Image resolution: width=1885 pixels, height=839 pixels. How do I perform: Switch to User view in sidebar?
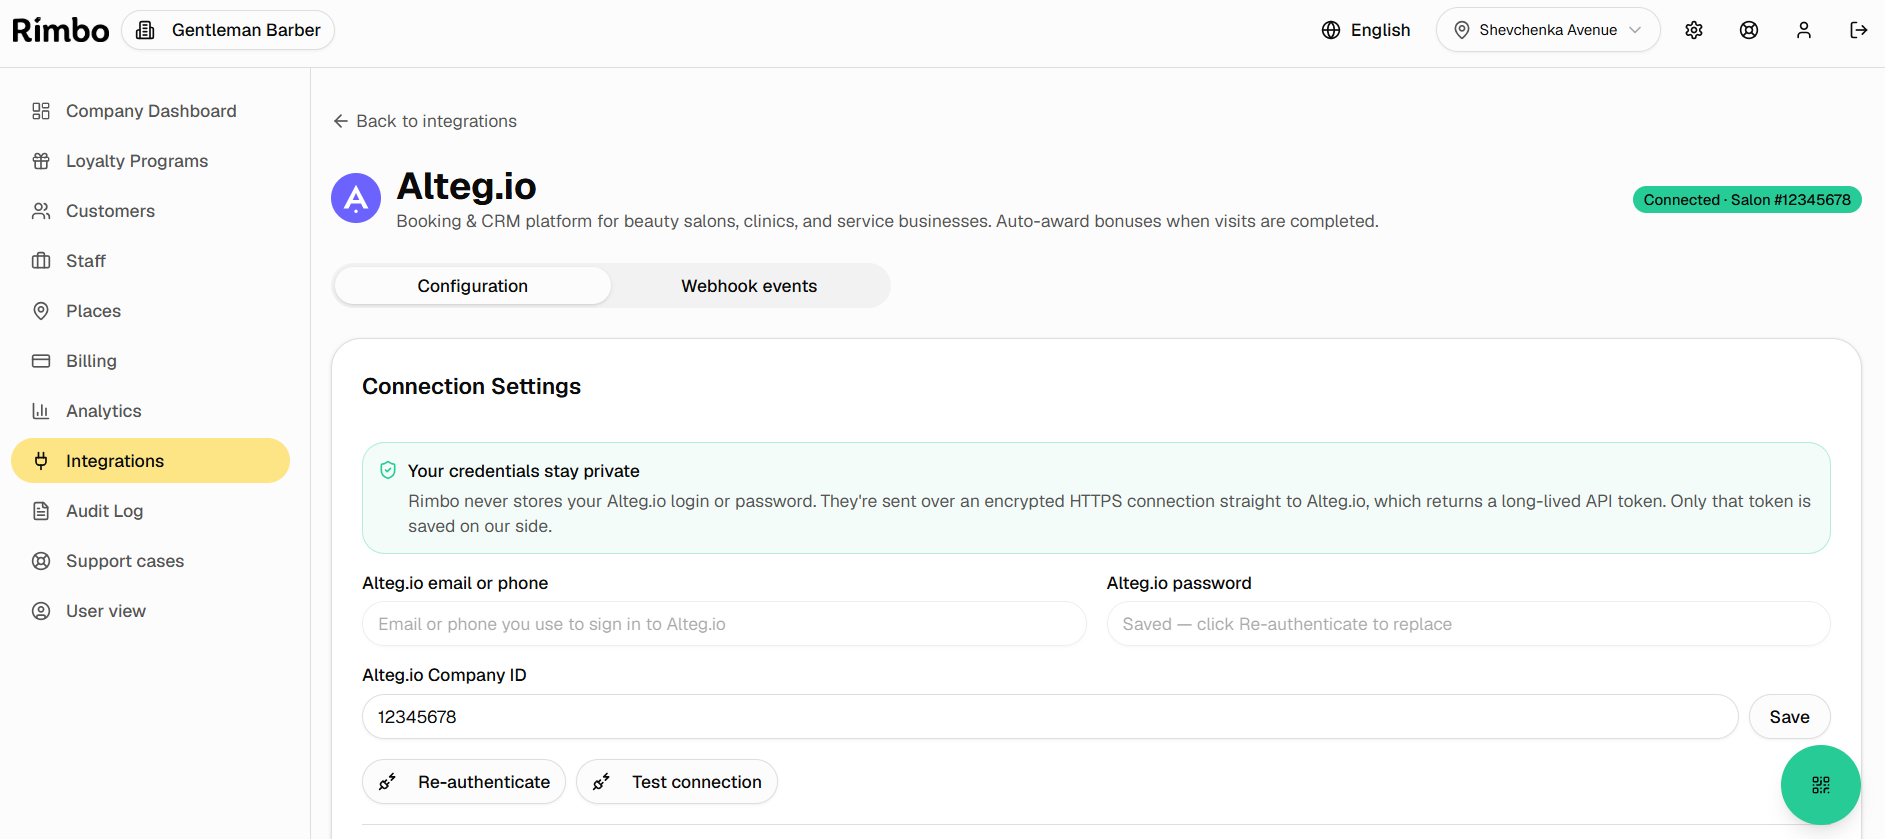(151, 611)
